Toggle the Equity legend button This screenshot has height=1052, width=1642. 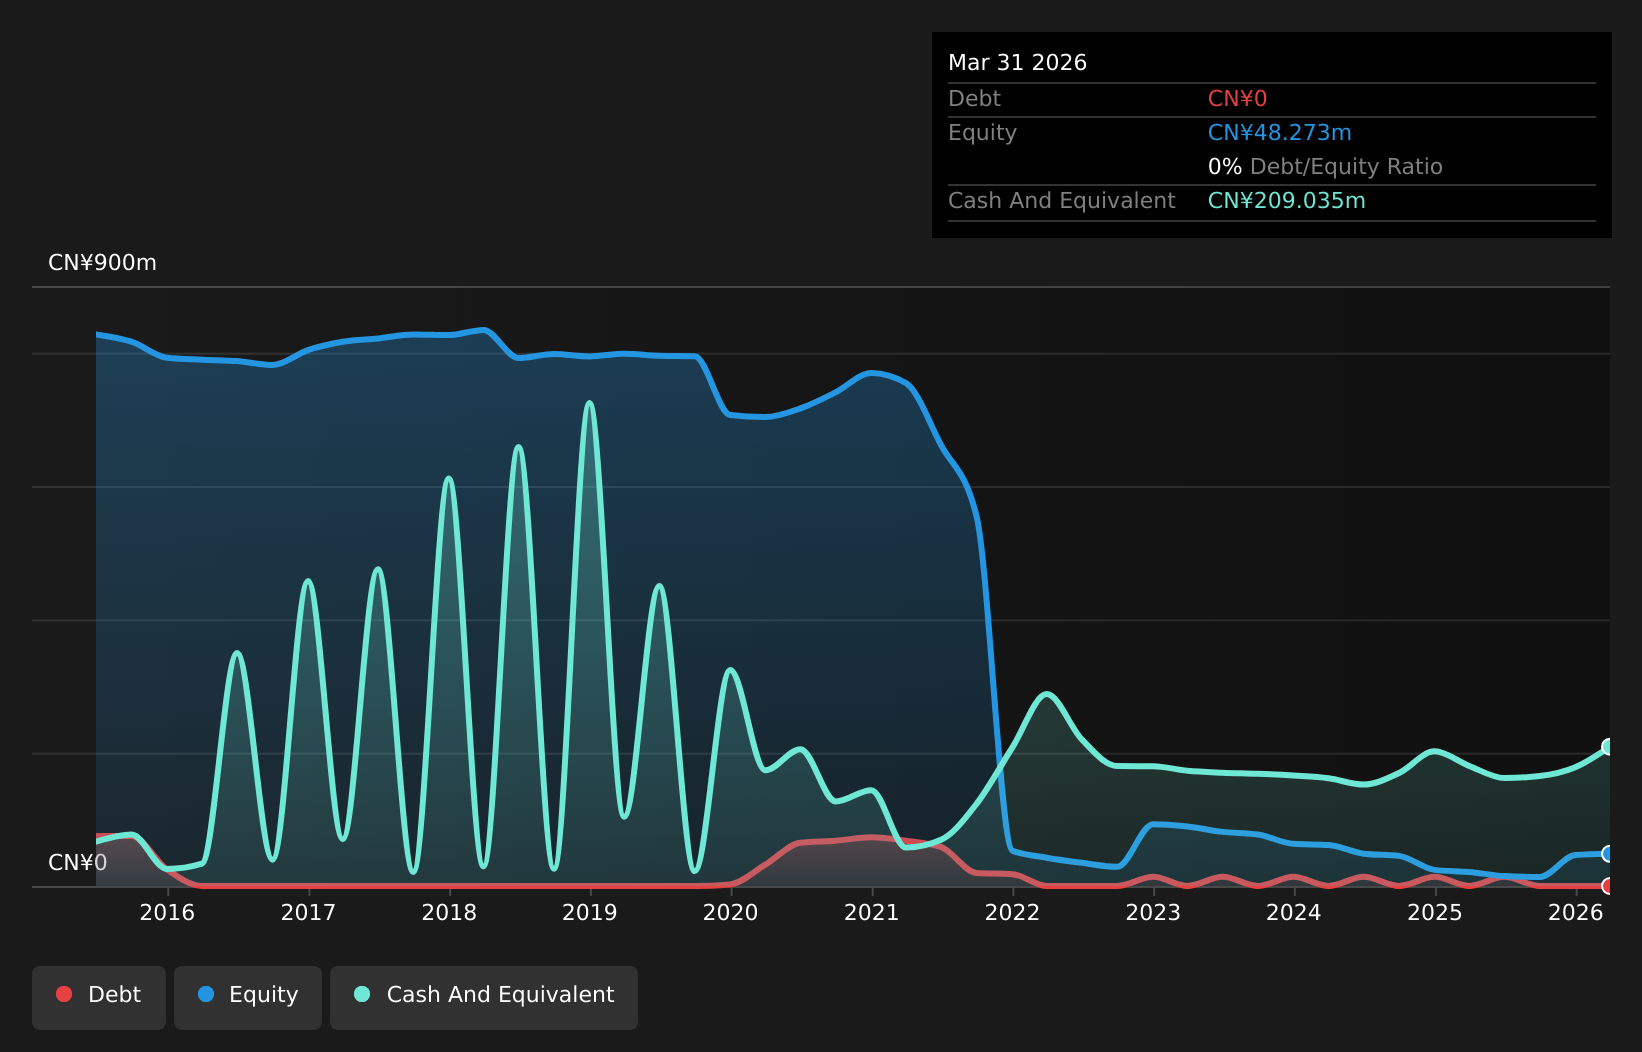point(248,997)
